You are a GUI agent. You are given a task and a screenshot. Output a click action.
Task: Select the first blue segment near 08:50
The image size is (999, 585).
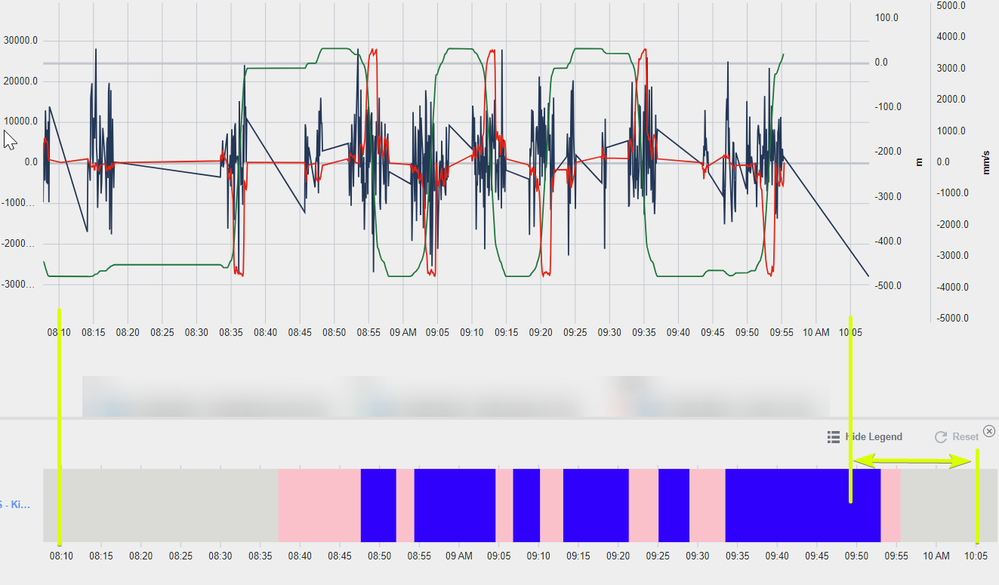coord(378,505)
